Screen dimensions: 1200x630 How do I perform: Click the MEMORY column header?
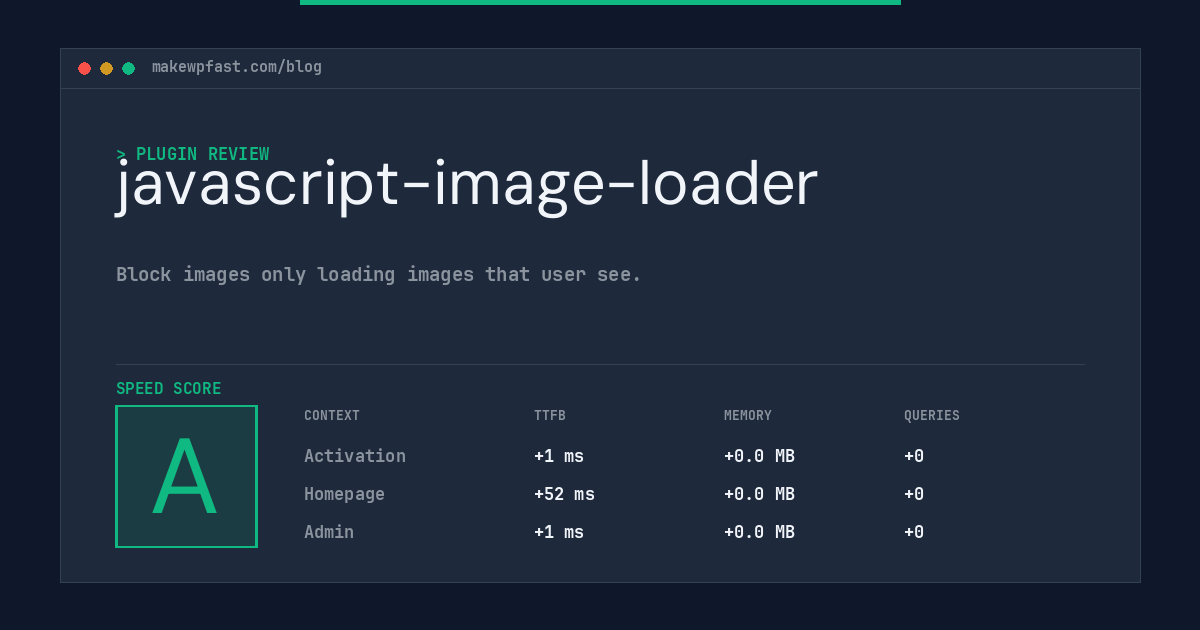(x=748, y=416)
